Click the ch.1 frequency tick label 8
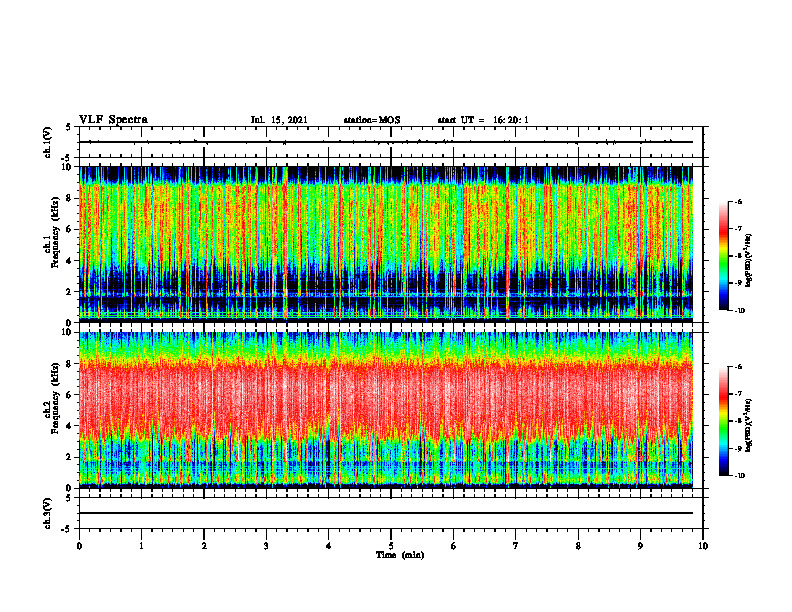This screenshot has width=792, height=612. coord(70,198)
